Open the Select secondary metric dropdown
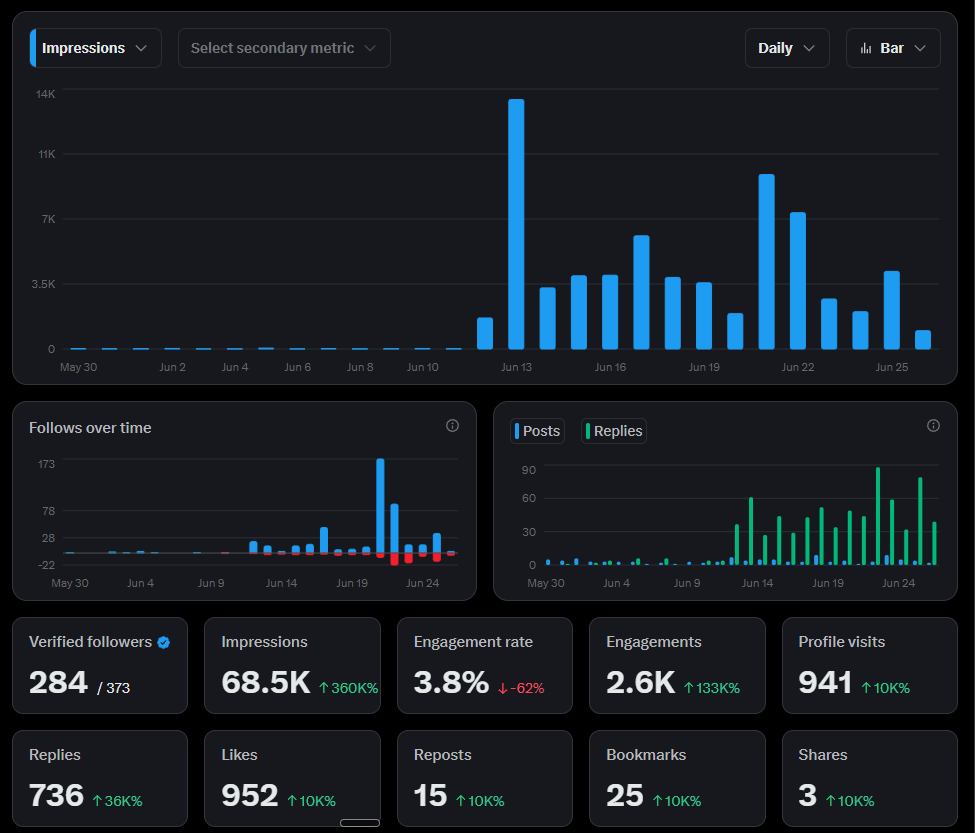This screenshot has height=833, width=975. tap(284, 48)
